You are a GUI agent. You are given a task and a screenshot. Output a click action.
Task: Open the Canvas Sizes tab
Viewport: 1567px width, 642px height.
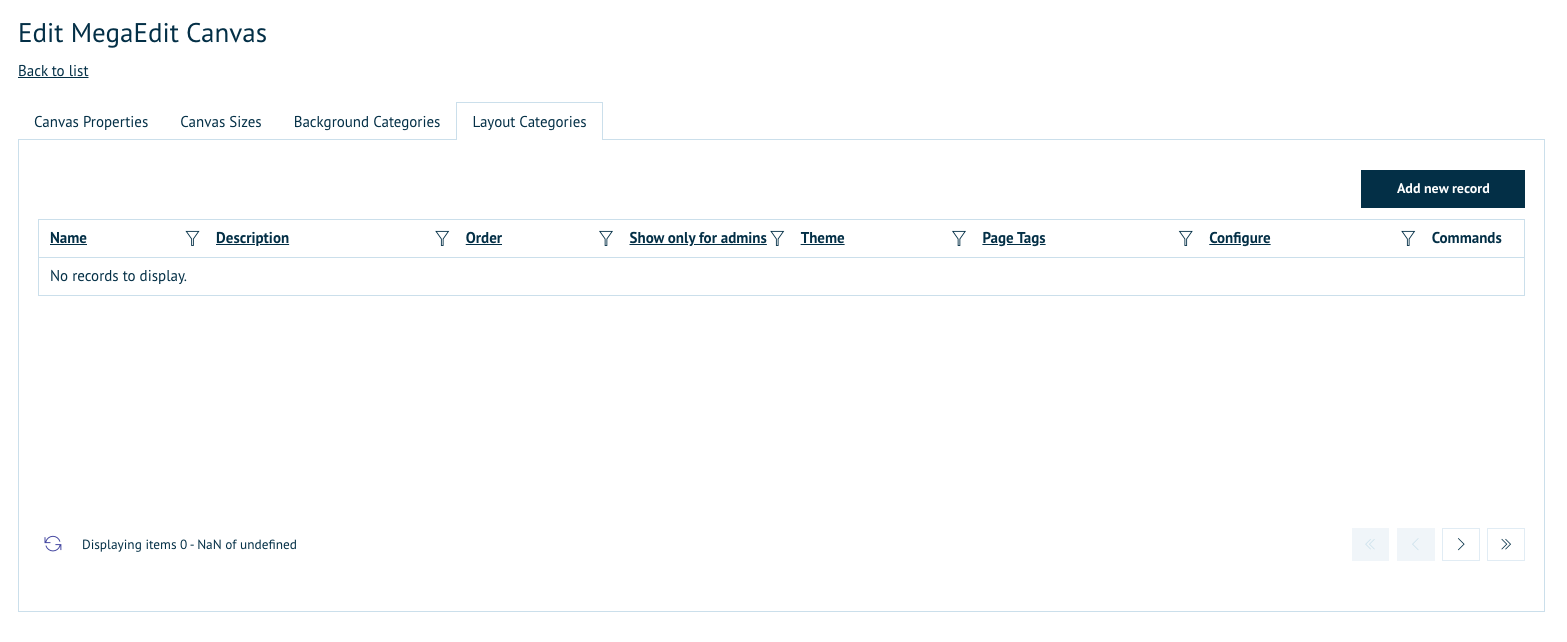[221, 122]
